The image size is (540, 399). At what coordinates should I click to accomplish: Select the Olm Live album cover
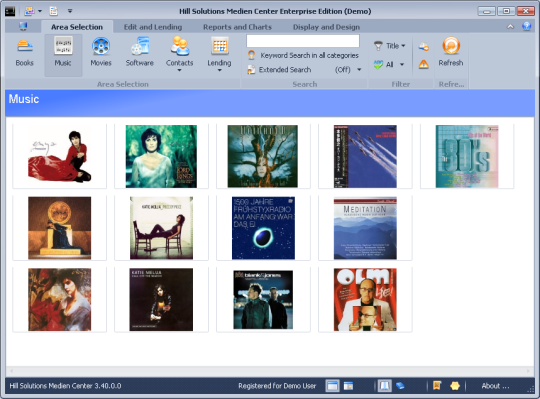tap(365, 300)
